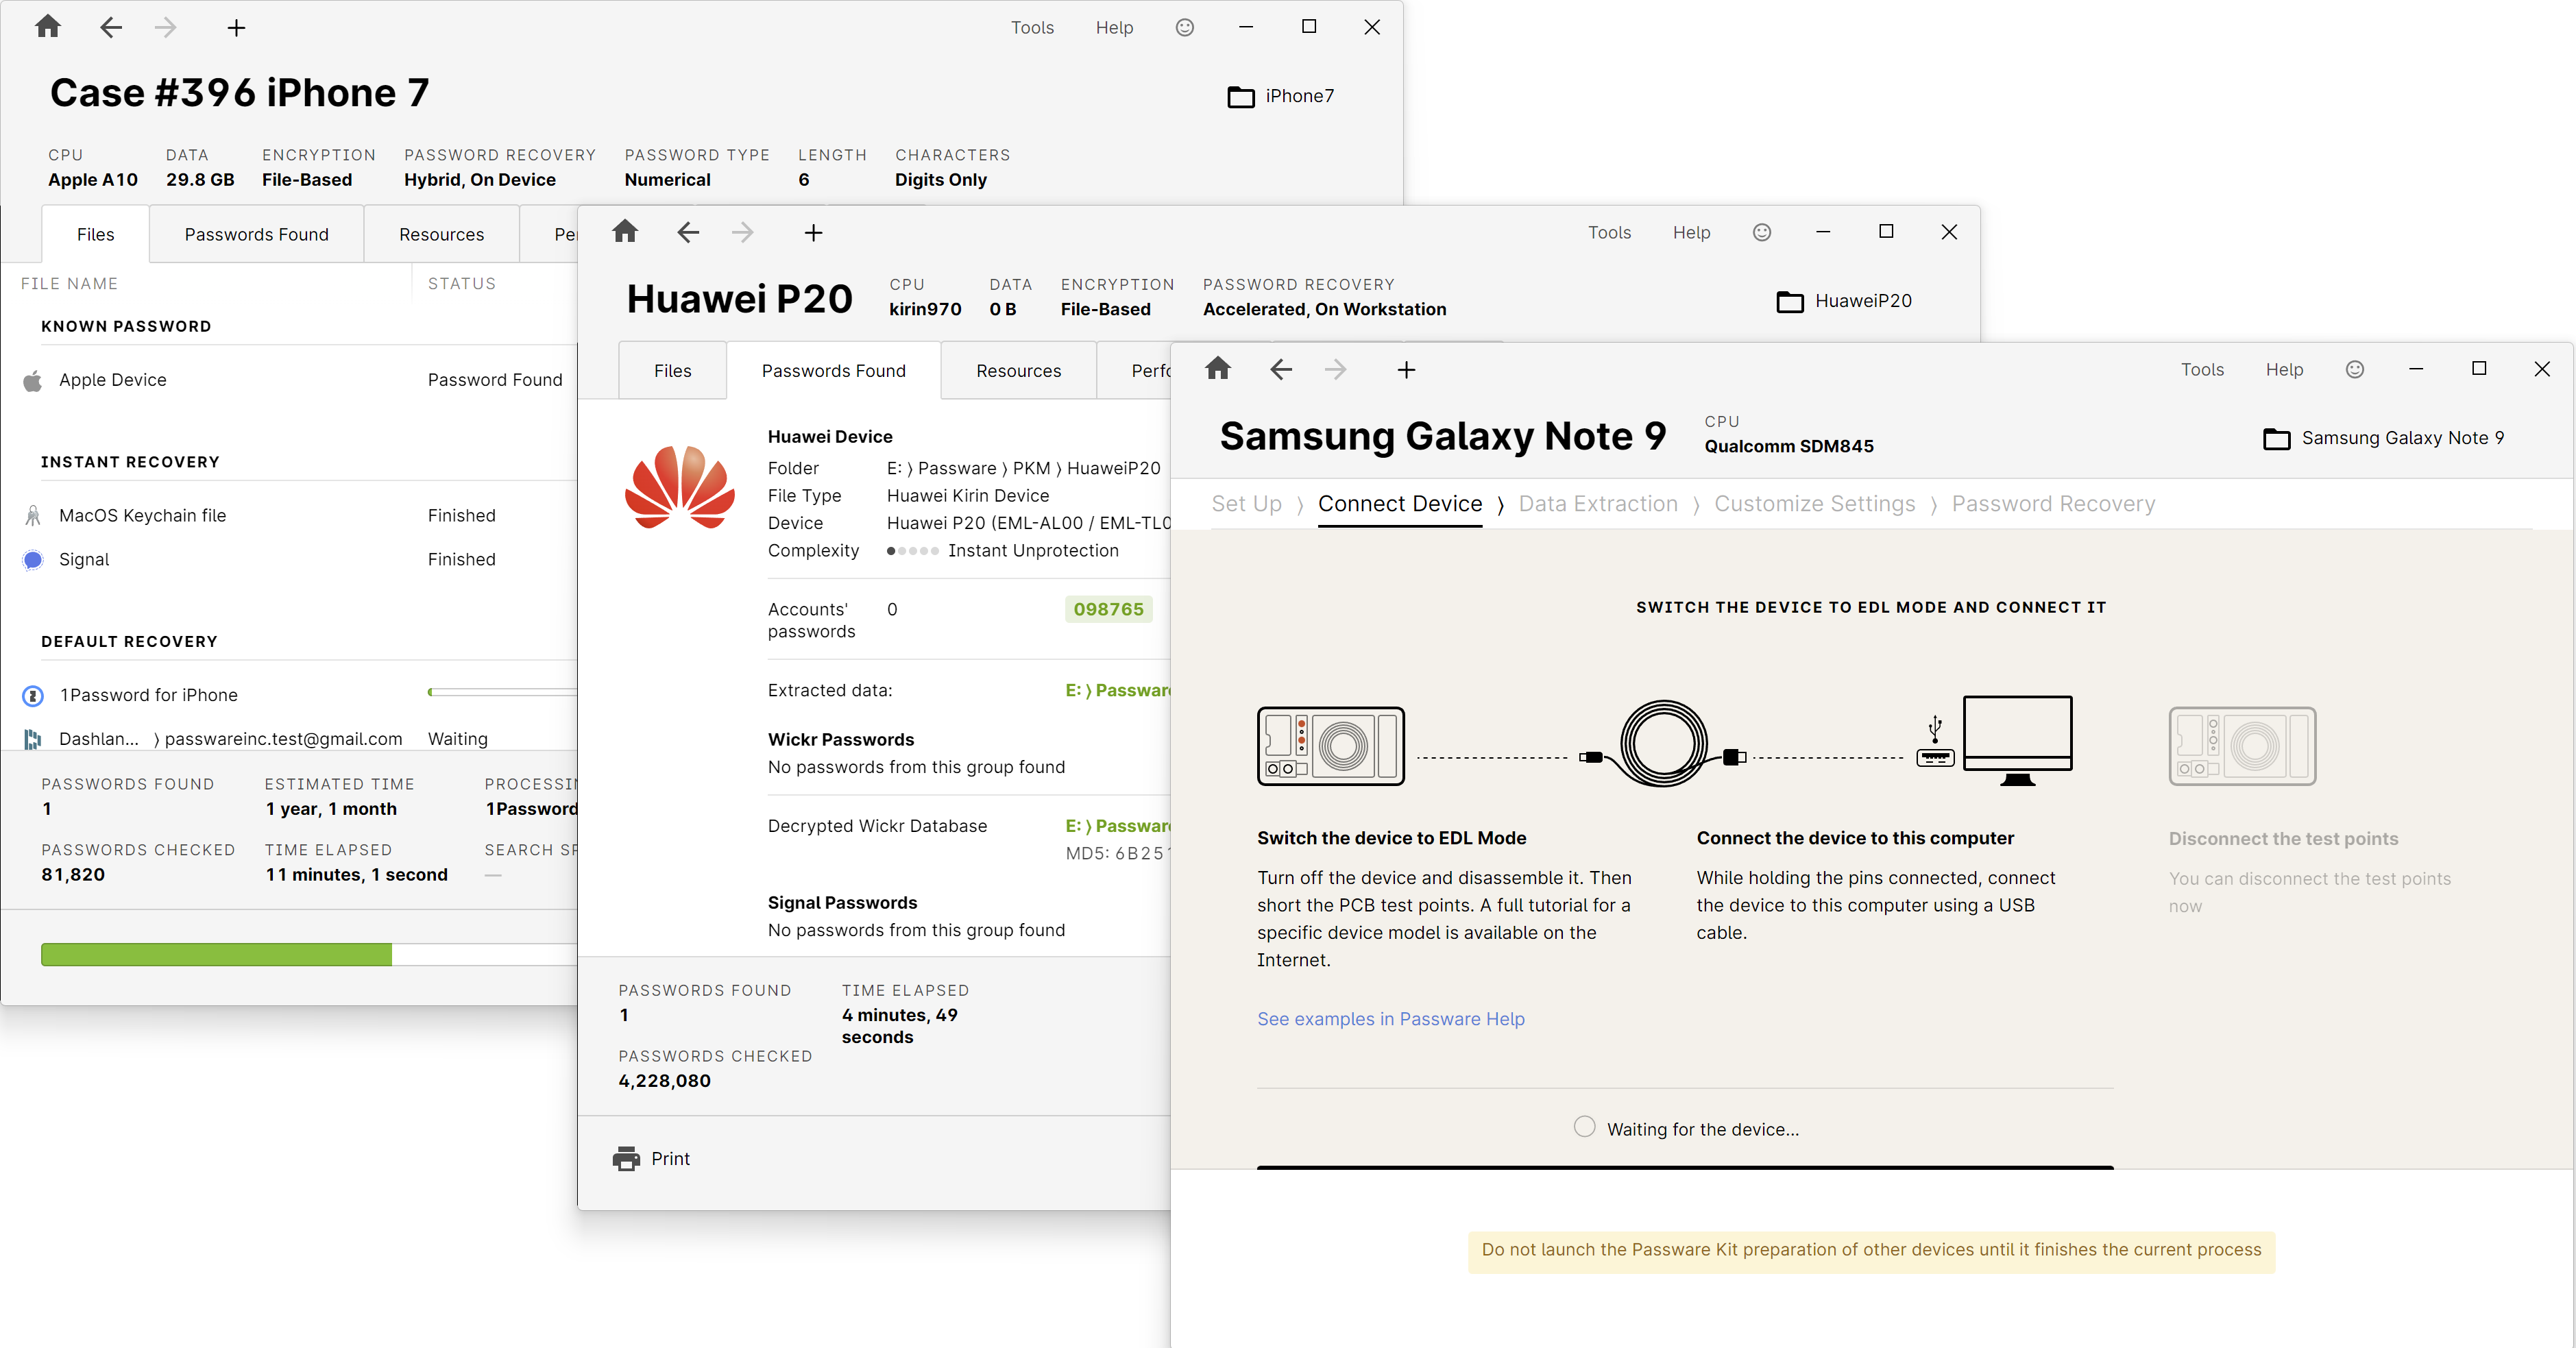Image resolution: width=2576 pixels, height=1348 pixels.
Task: Select the Dashlane entry icon
Action: click(x=33, y=739)
